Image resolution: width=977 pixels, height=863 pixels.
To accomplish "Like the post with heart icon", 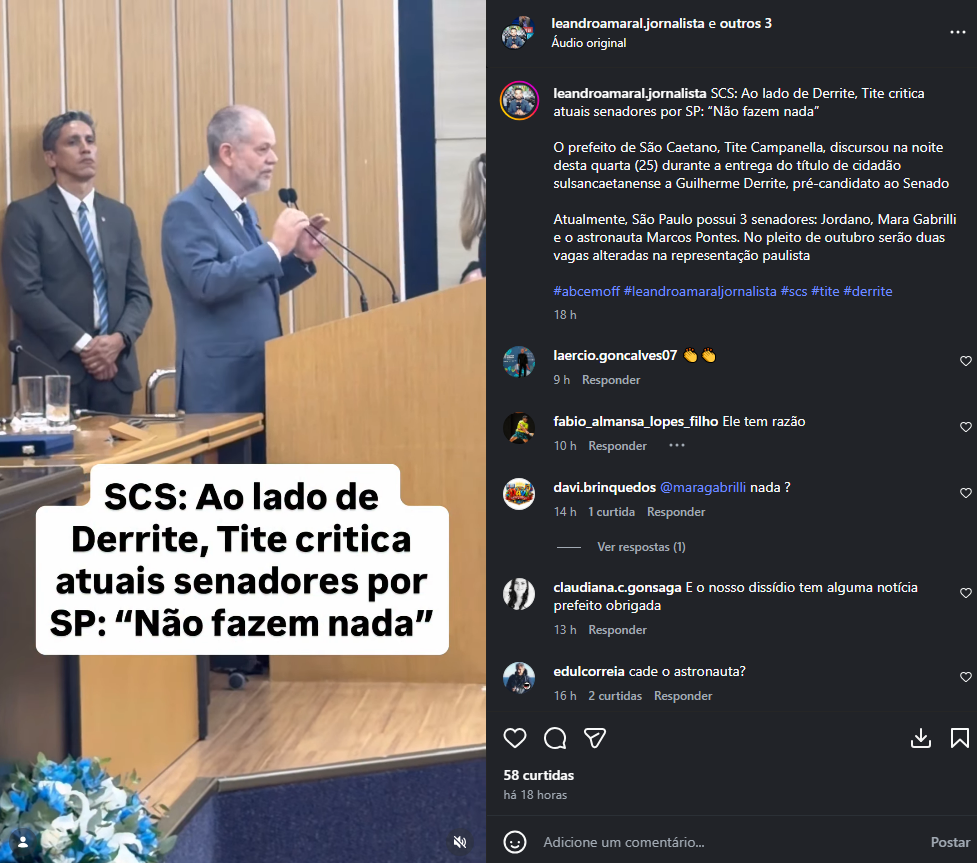I will pyautogui.click(x=515, y=738).
